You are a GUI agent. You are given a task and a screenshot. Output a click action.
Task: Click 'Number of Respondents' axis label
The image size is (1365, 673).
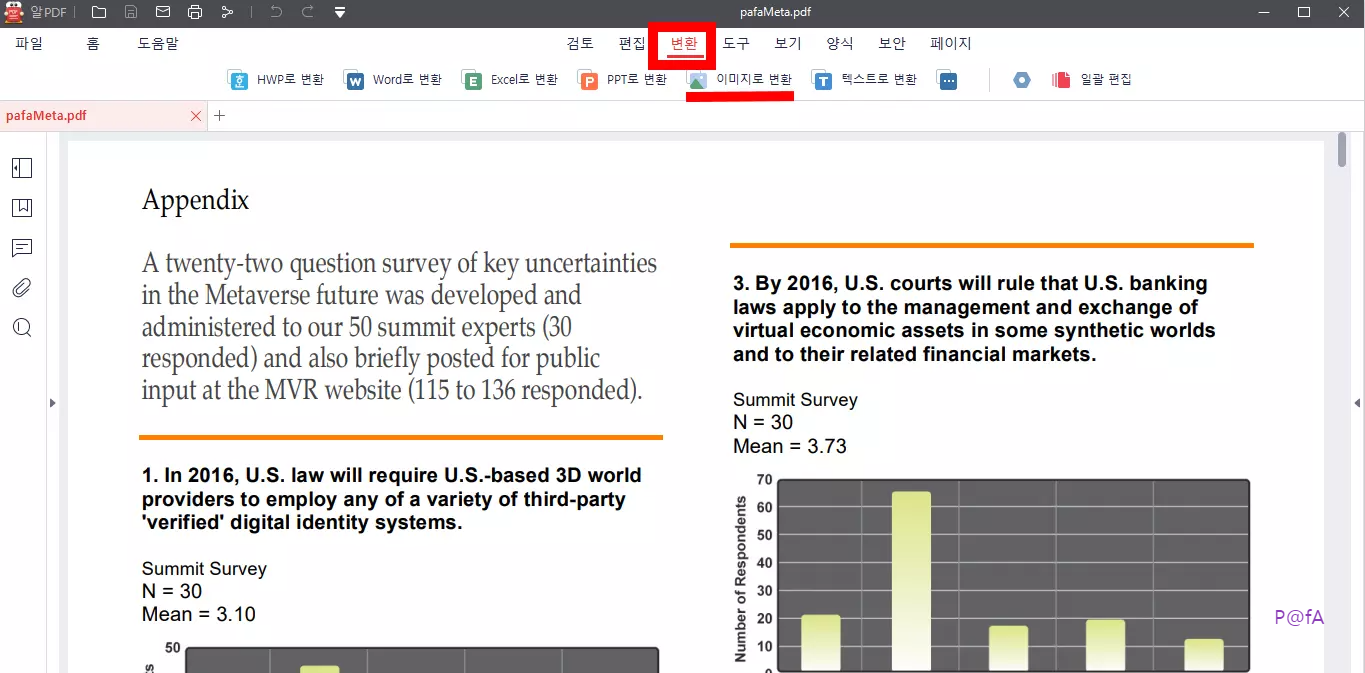pos(741,578)
